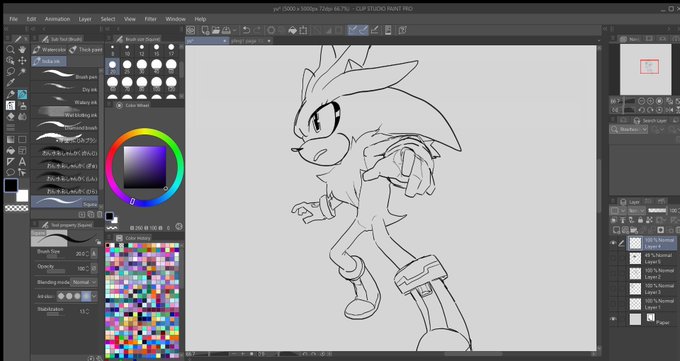Open the Select menu
The height and width of the screenshot is (361, 680).
[x=108, y=19]
